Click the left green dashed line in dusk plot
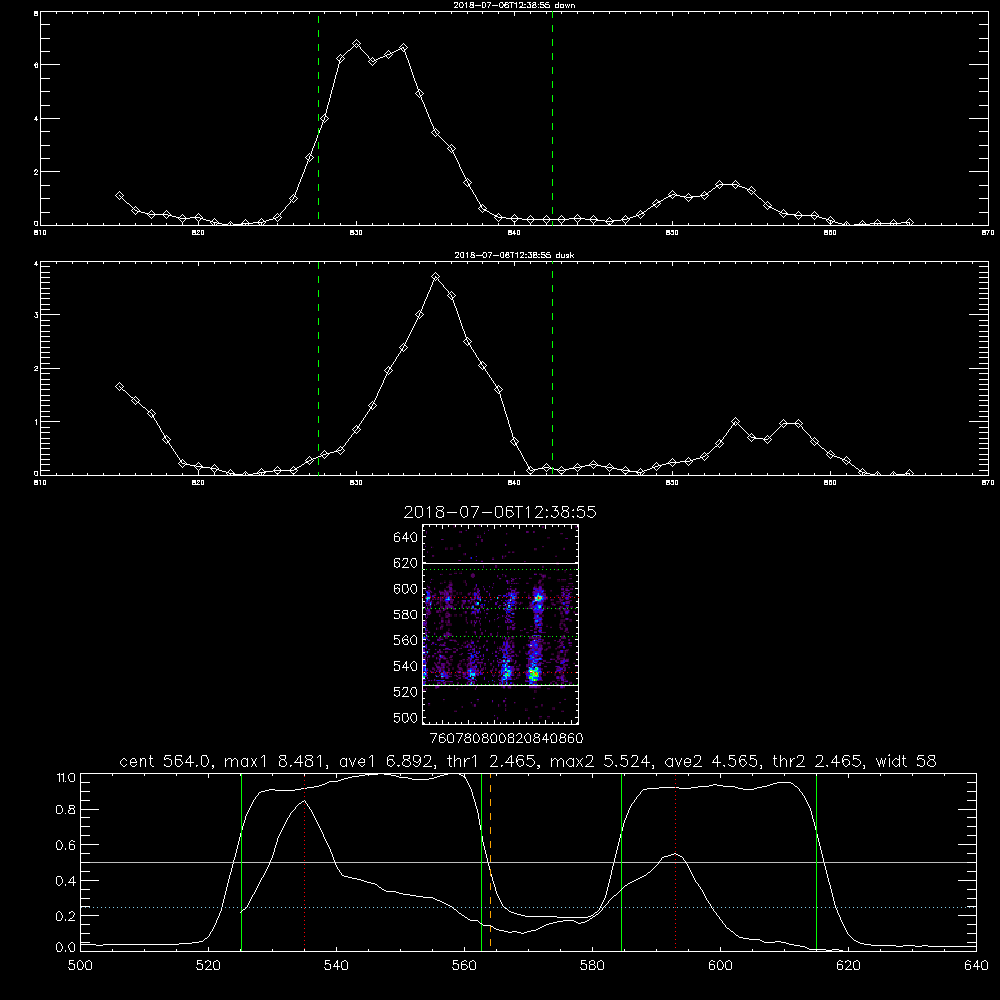 [318, 368]
